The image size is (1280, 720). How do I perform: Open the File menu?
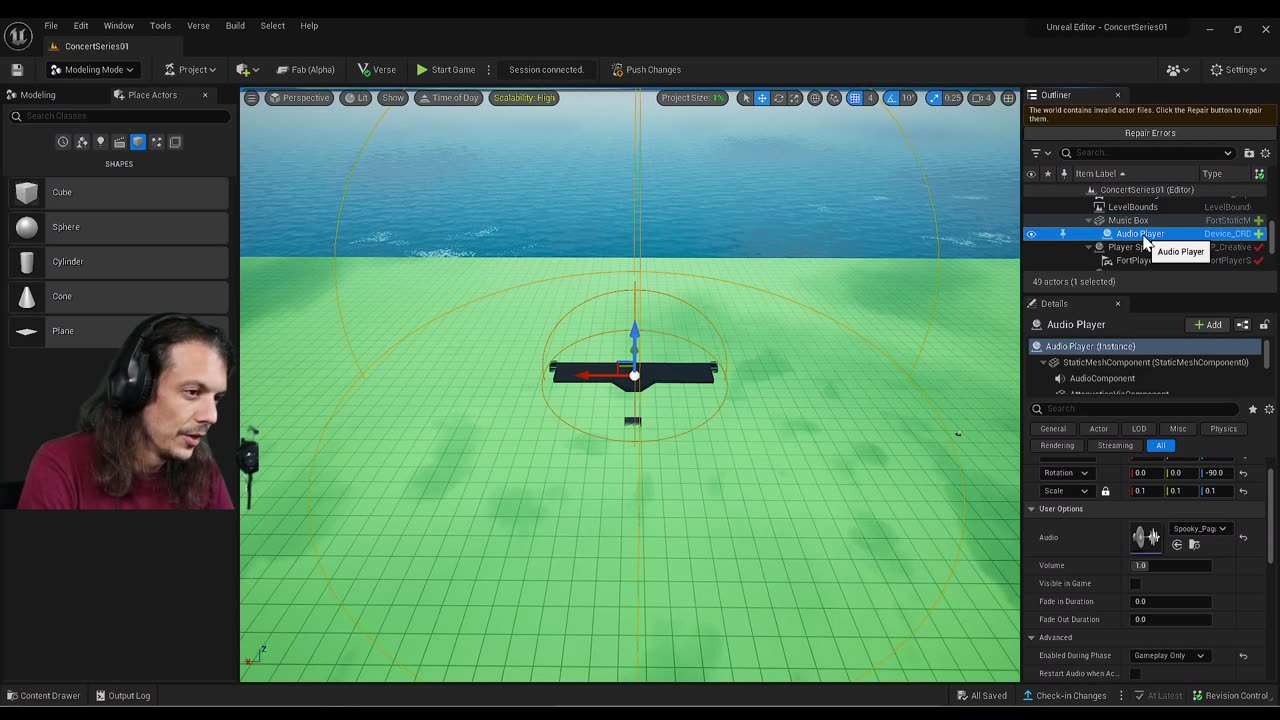point(51,26)
